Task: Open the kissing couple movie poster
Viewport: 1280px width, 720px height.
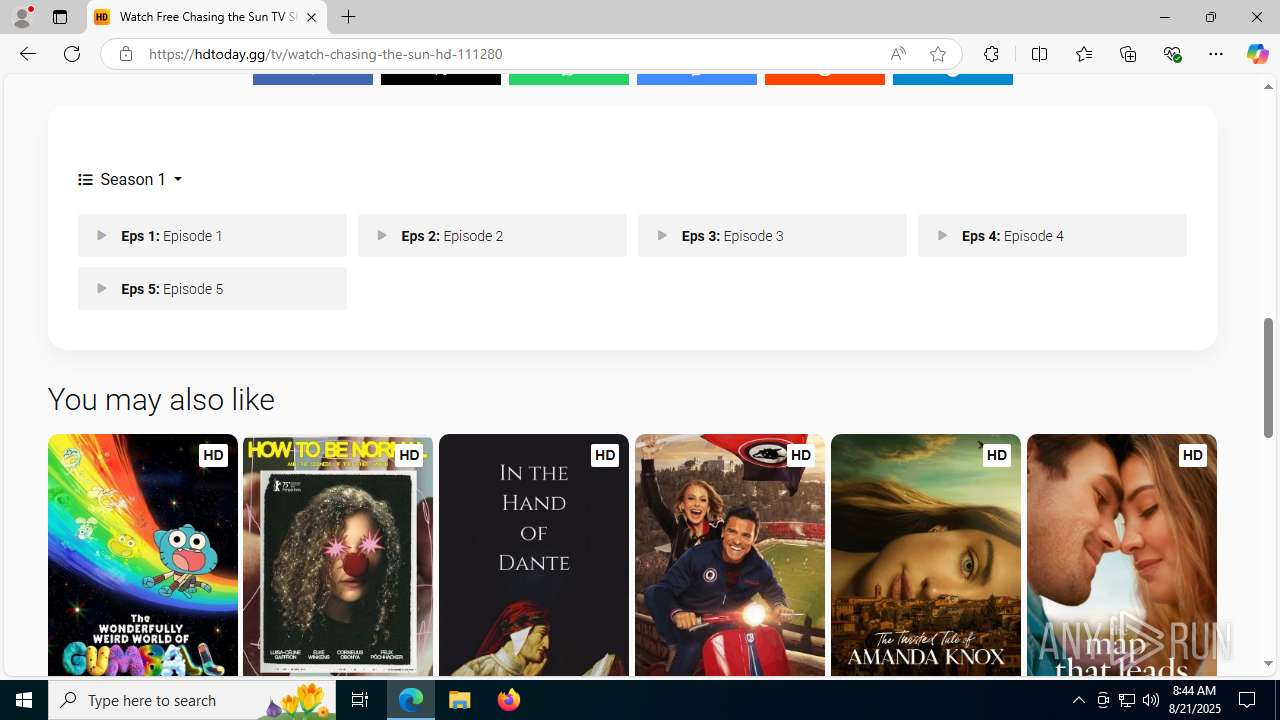Action: [1122, 555]
